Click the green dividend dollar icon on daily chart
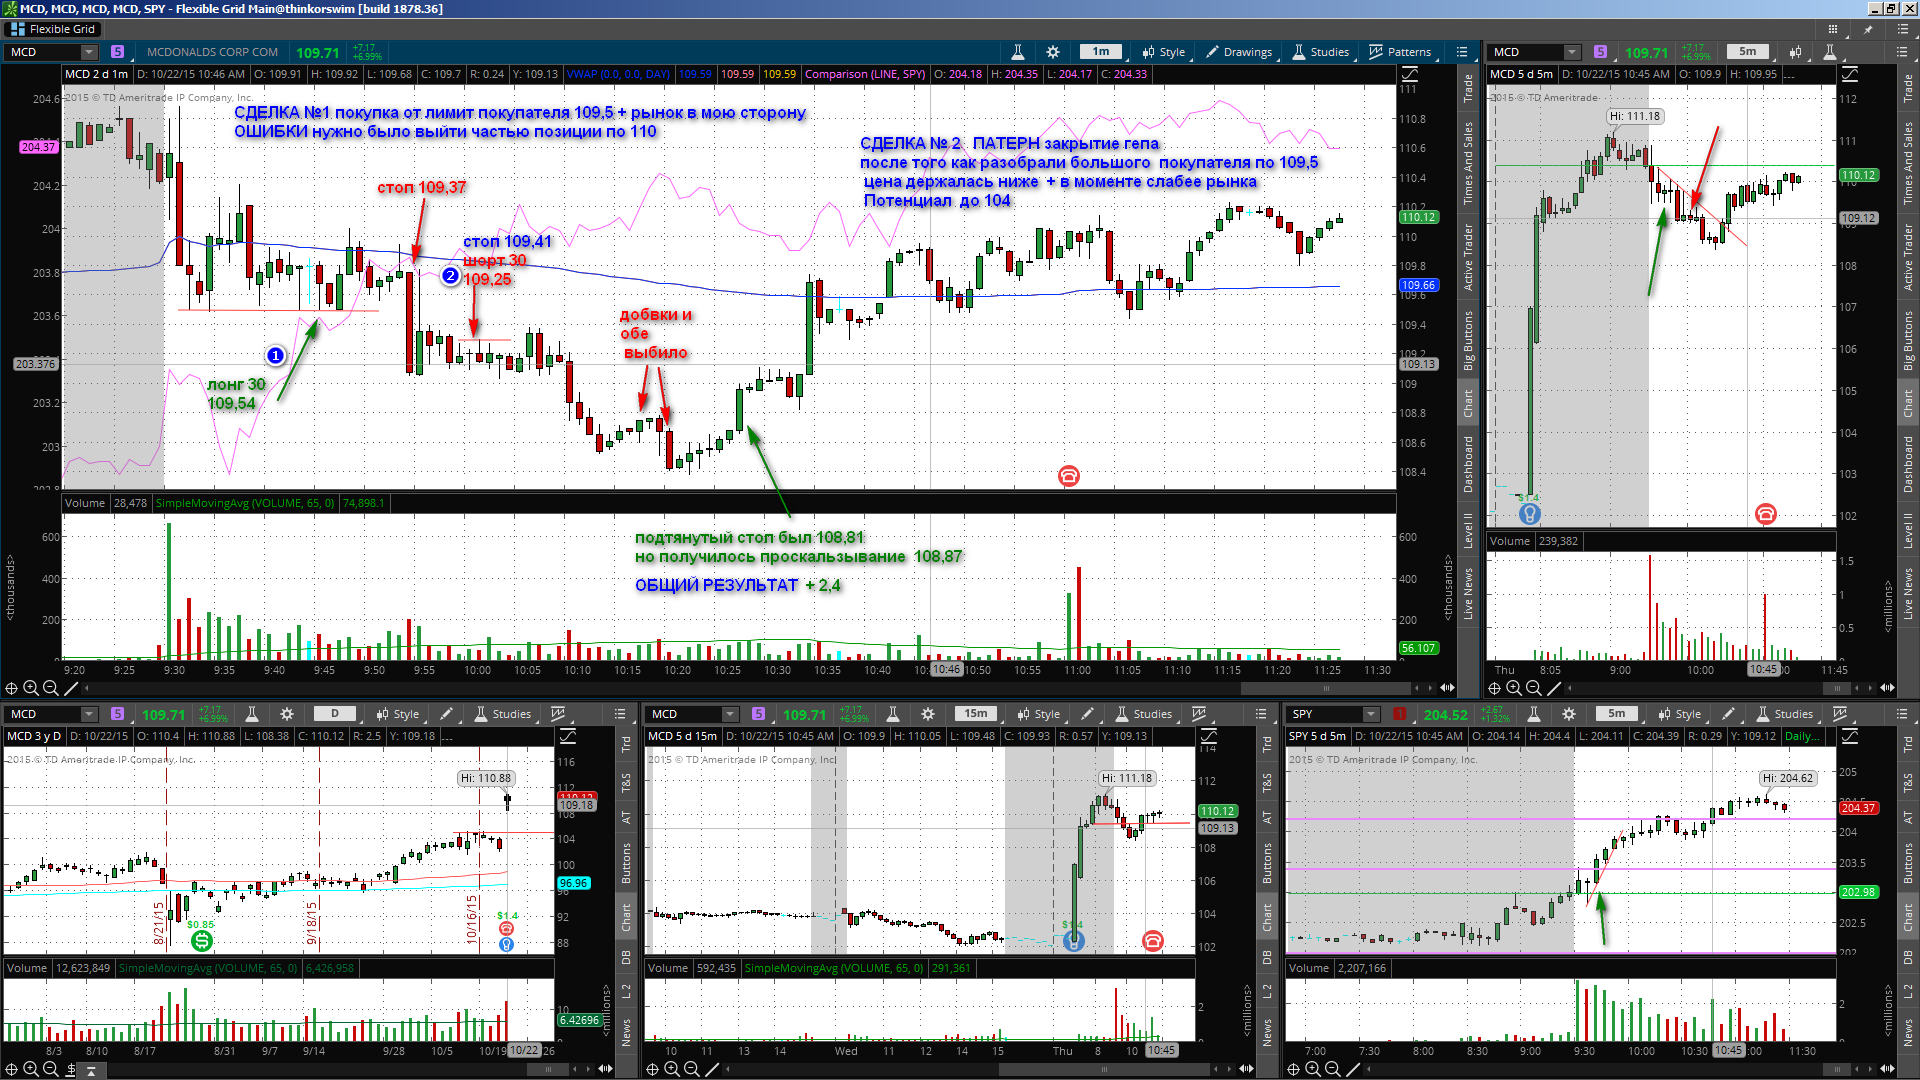1920x1080 pixels. [x=201, y=940]
